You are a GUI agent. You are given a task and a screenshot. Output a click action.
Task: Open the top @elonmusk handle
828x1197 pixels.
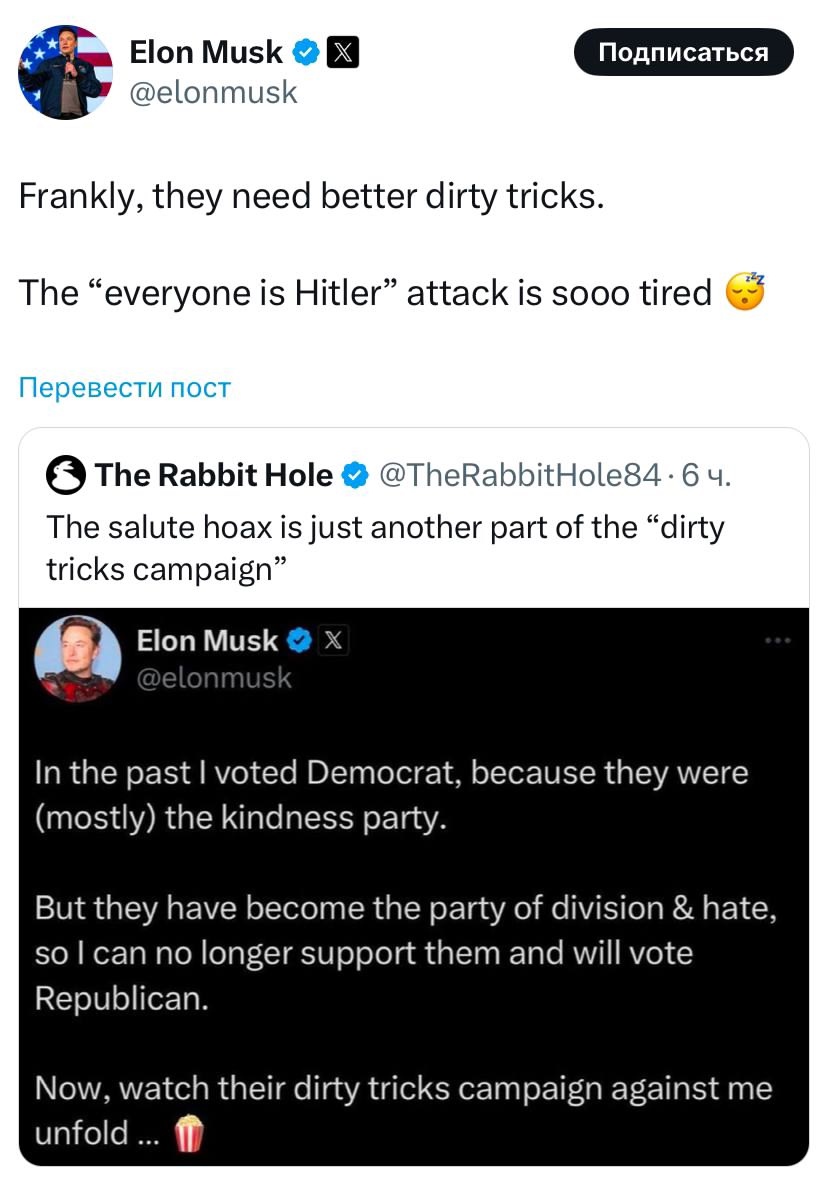(213, 92)
